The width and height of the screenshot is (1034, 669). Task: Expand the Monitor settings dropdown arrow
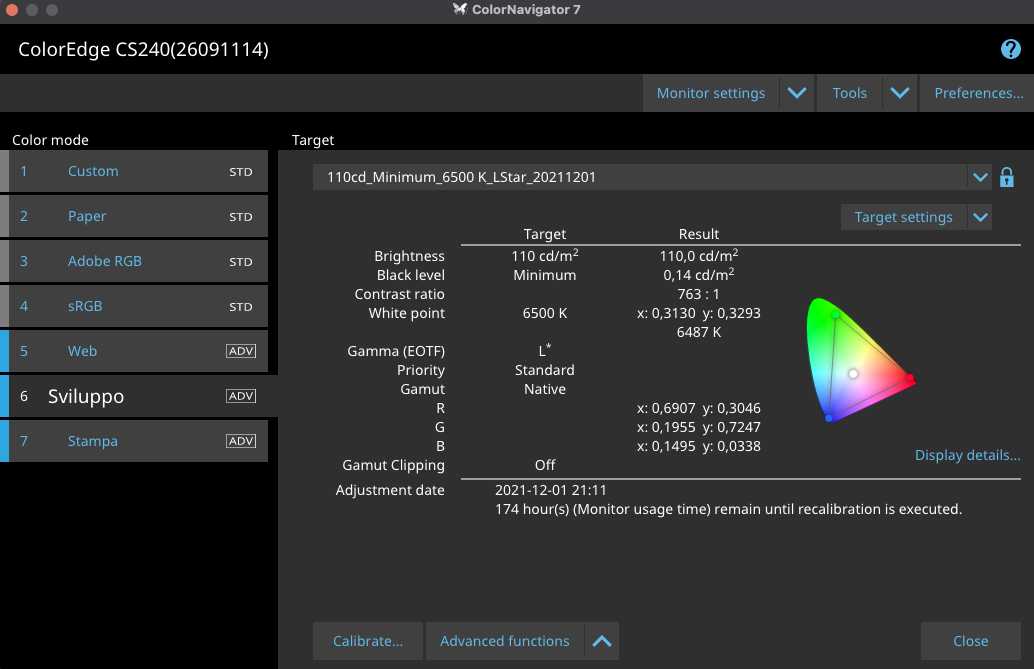(x=797, y=93)
